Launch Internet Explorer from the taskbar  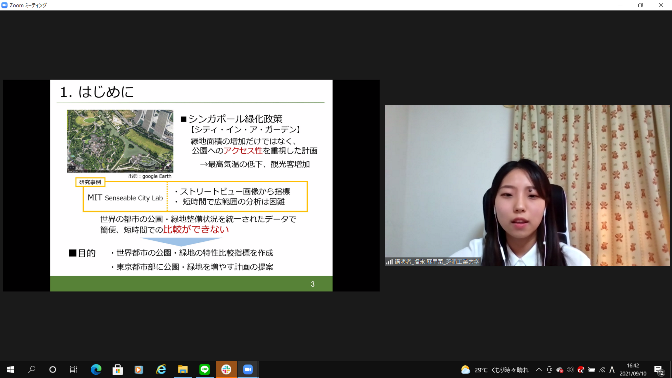161,369
